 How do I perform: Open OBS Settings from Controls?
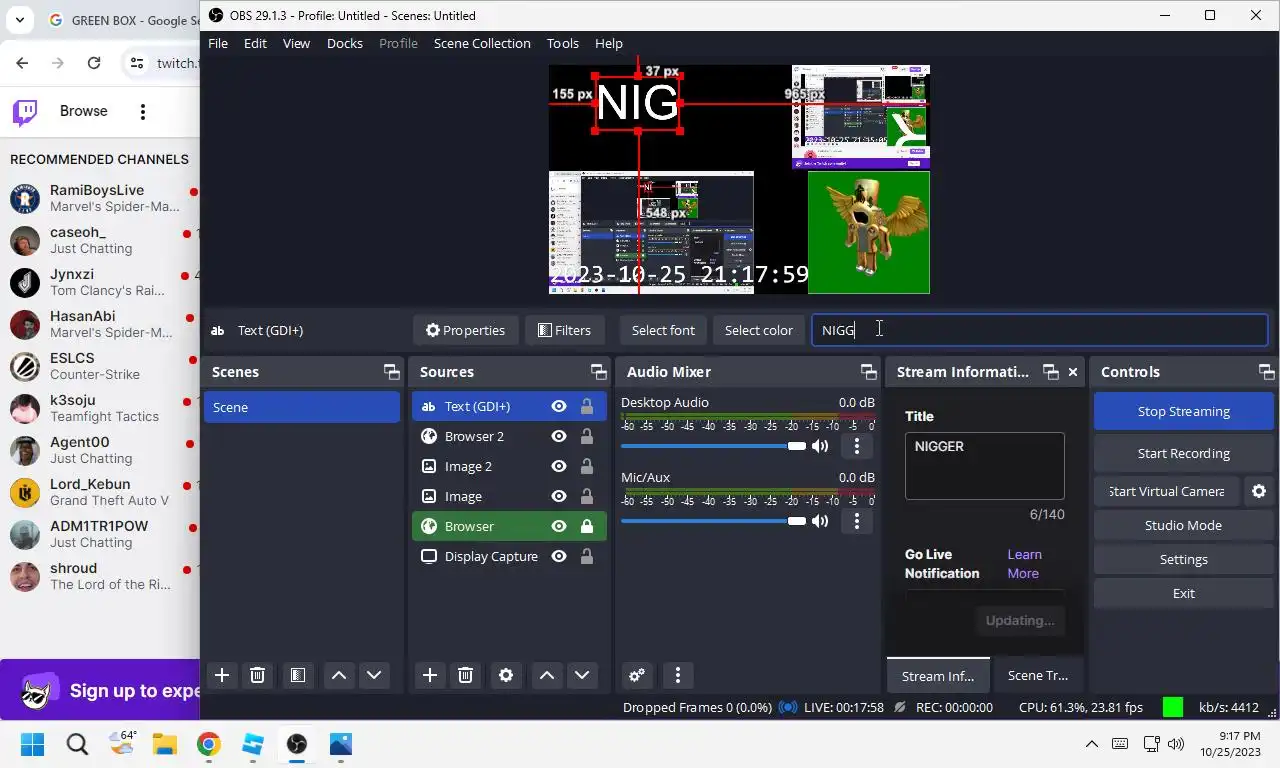tap(1184, 559)
